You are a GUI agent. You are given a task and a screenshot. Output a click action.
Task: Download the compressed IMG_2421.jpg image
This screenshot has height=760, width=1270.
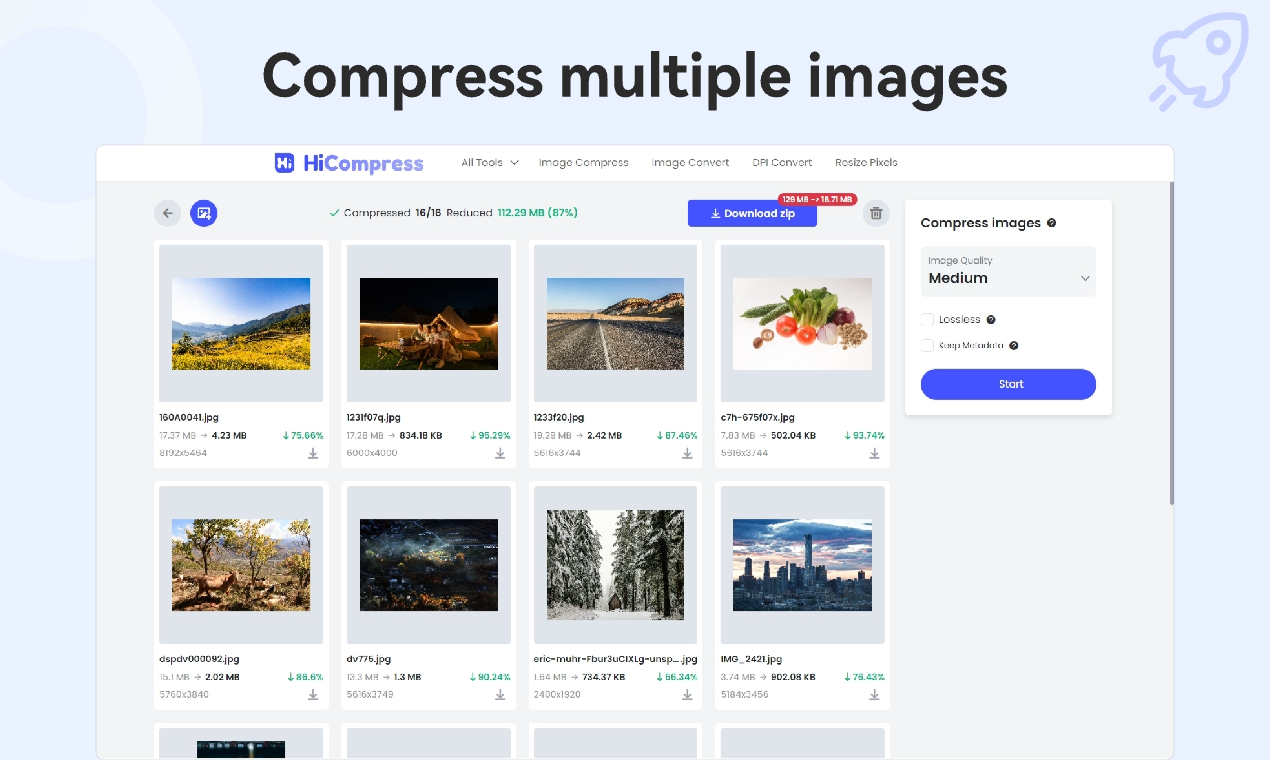(873, 694)
